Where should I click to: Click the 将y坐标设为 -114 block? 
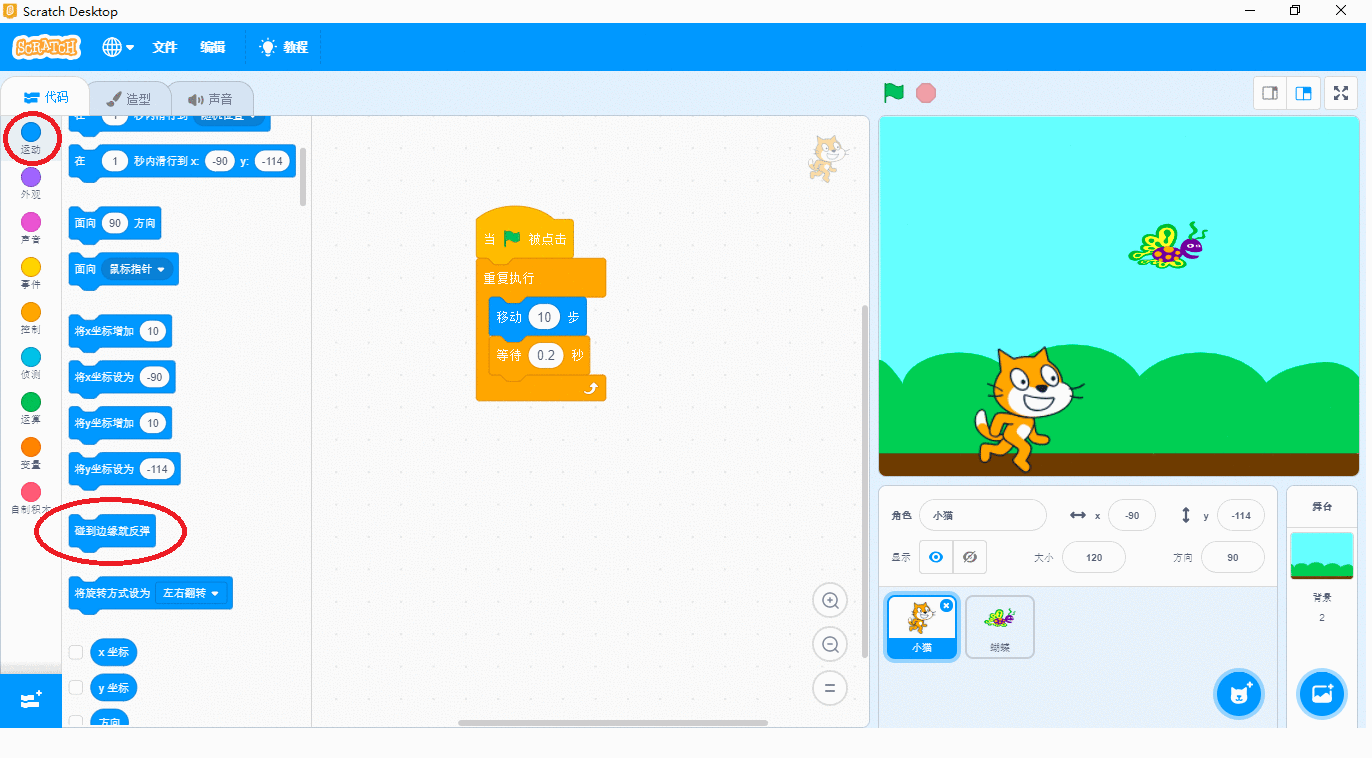point(124,469)
